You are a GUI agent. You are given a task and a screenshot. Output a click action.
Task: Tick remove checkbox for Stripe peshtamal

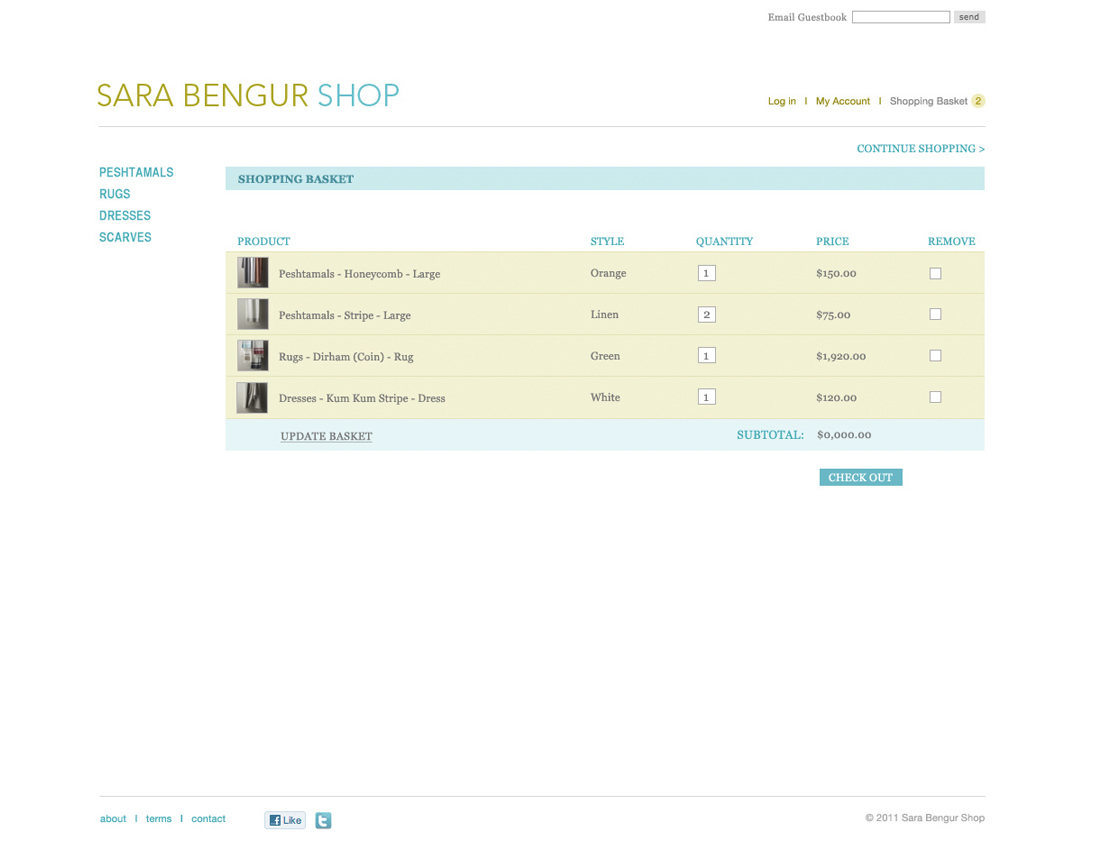click(x=935, y=314)
